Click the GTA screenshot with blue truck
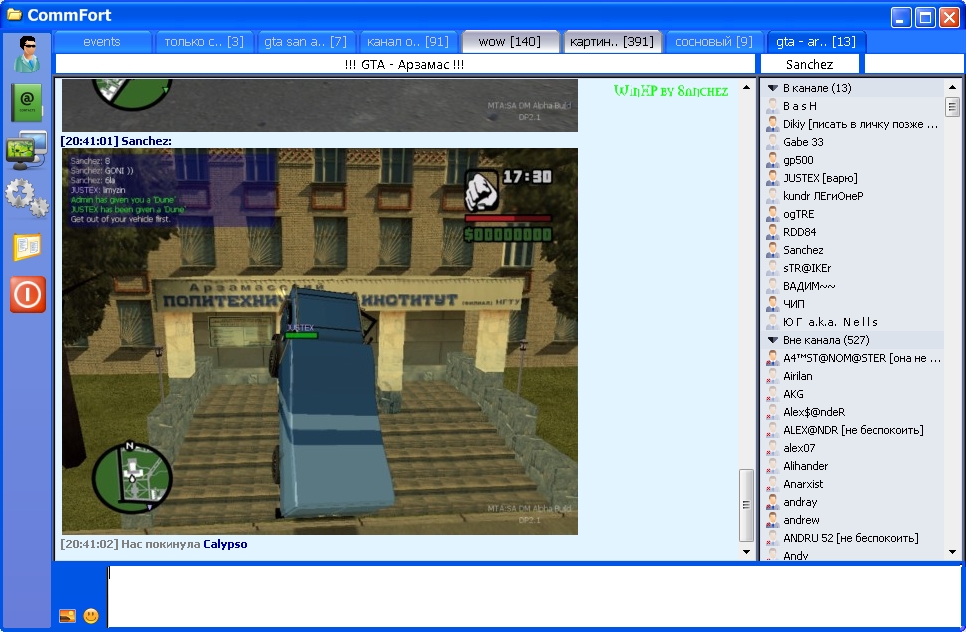 320,341
